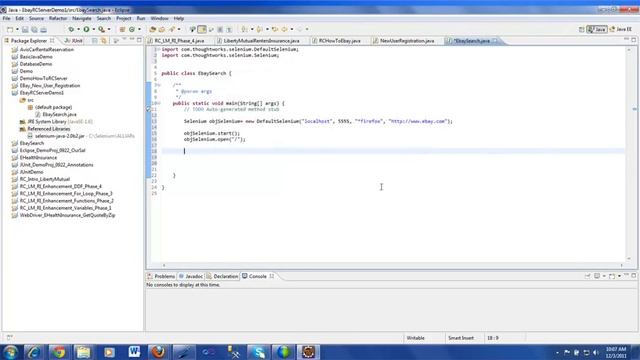The width and height of the screenshot is (640, 360).
Task: Click the Debug bug icon
Action: tap(71, 29)
